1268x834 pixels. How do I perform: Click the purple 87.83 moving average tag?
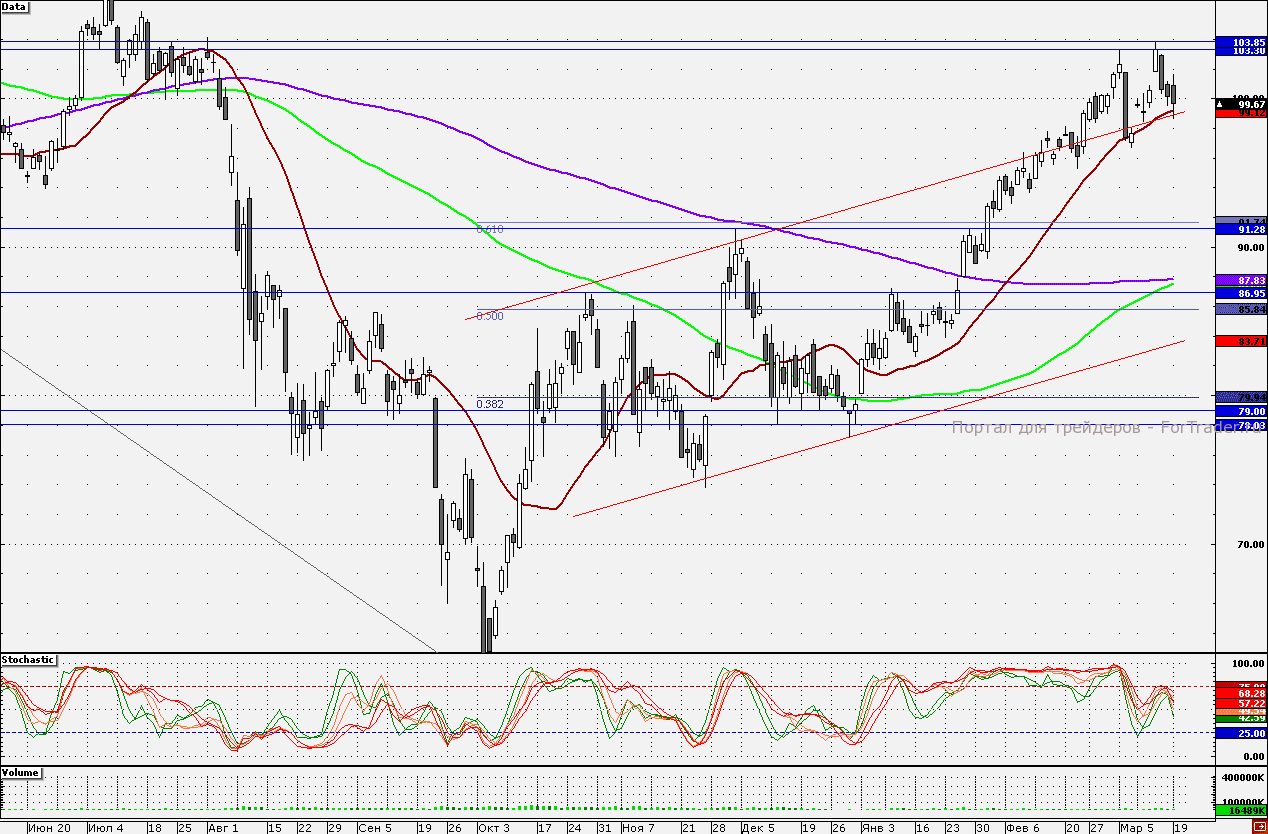(1241, 280)
